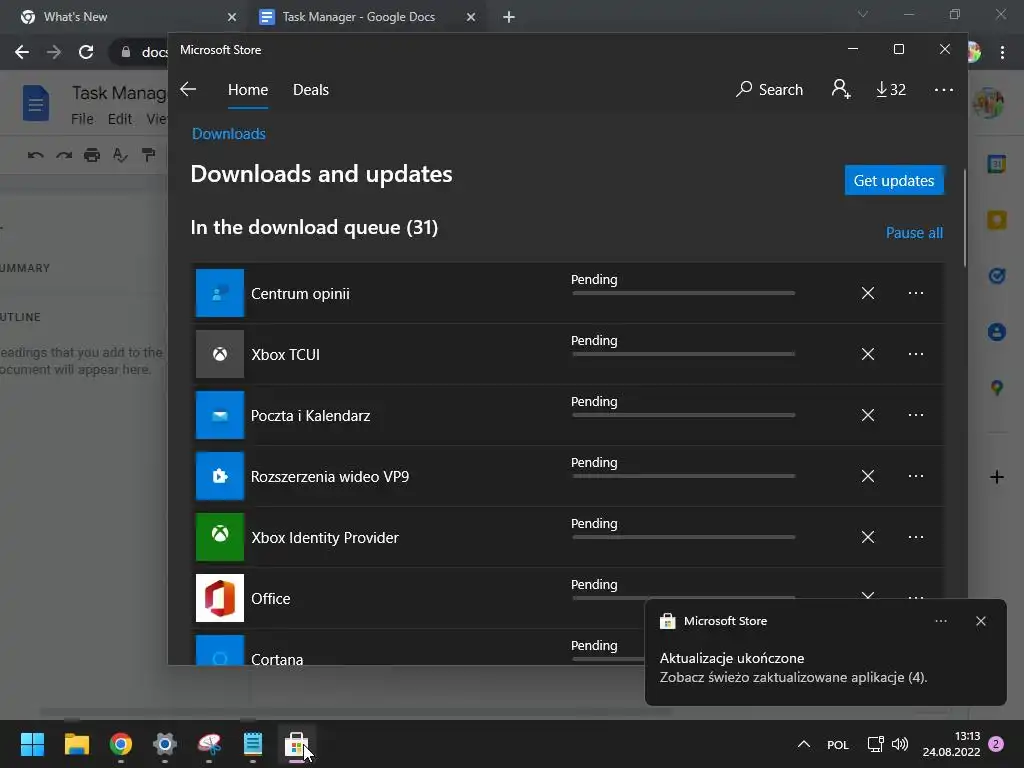Cancel the Xbox Identity Provider download
The height and width of the screenshot is (768, 1024).
[867, 537]
